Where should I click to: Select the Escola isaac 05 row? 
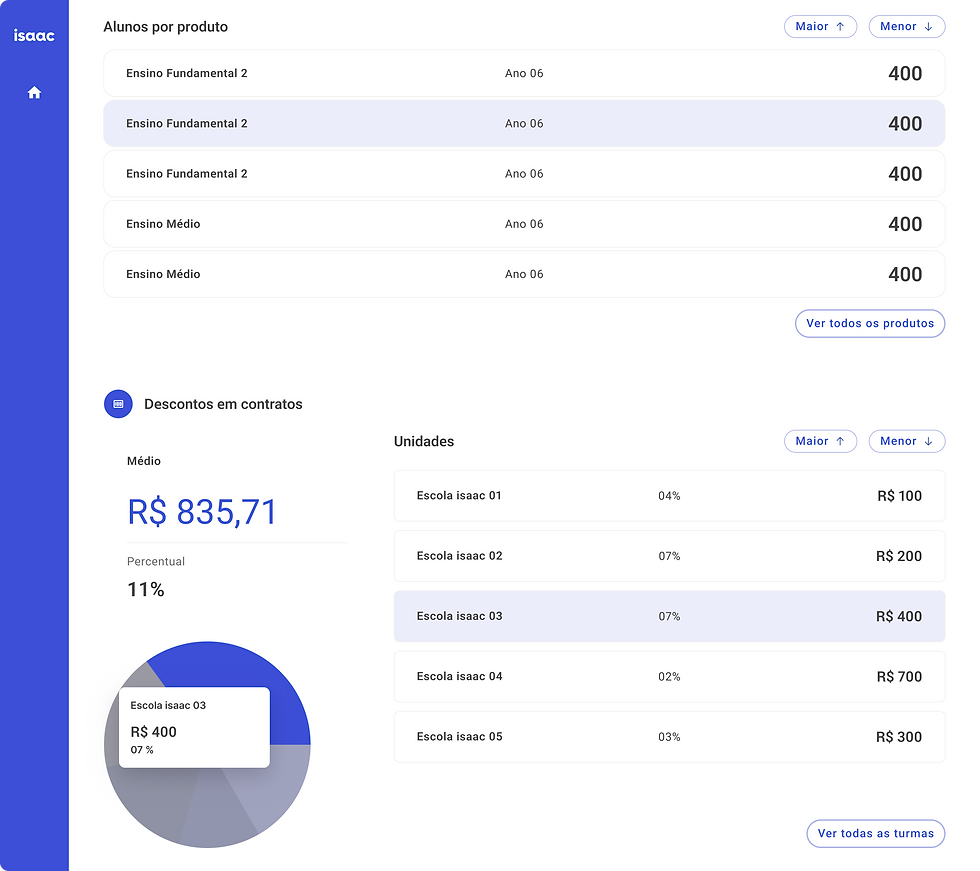point(669,737)
